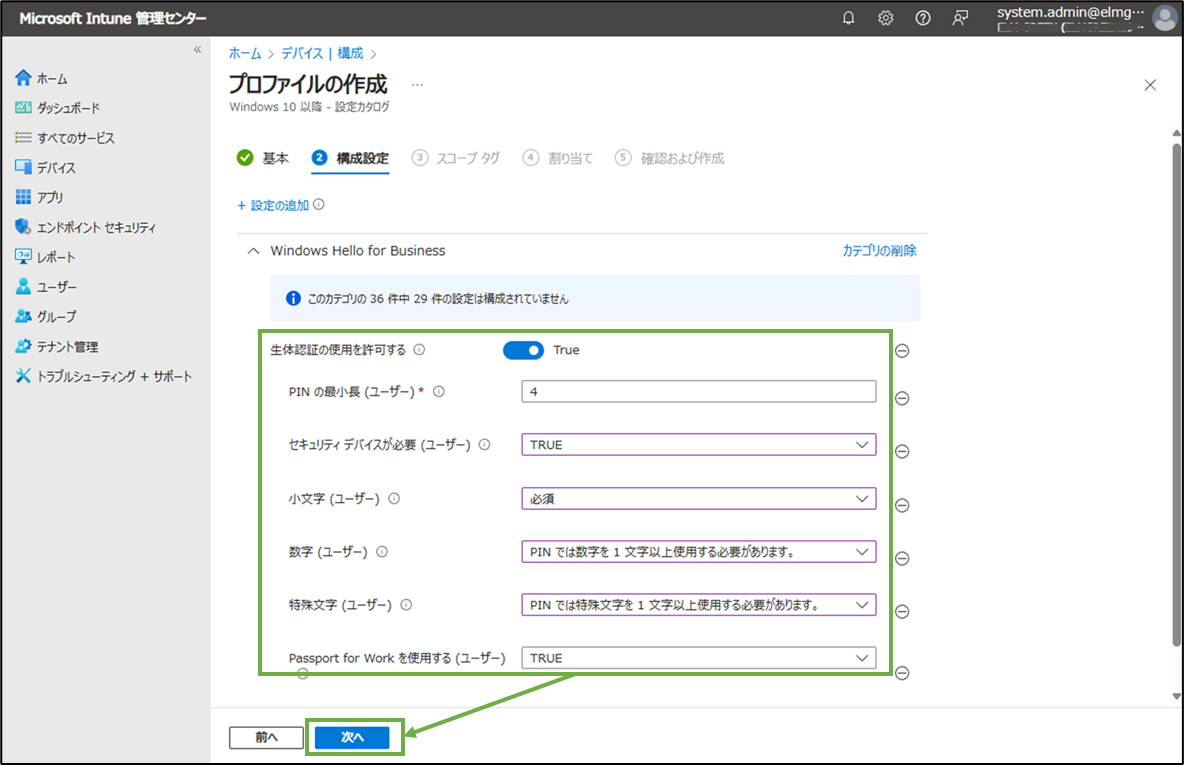Screen dimensions: 1184x765
Task: Open the notifications bell icon
Action: [849, 18]
